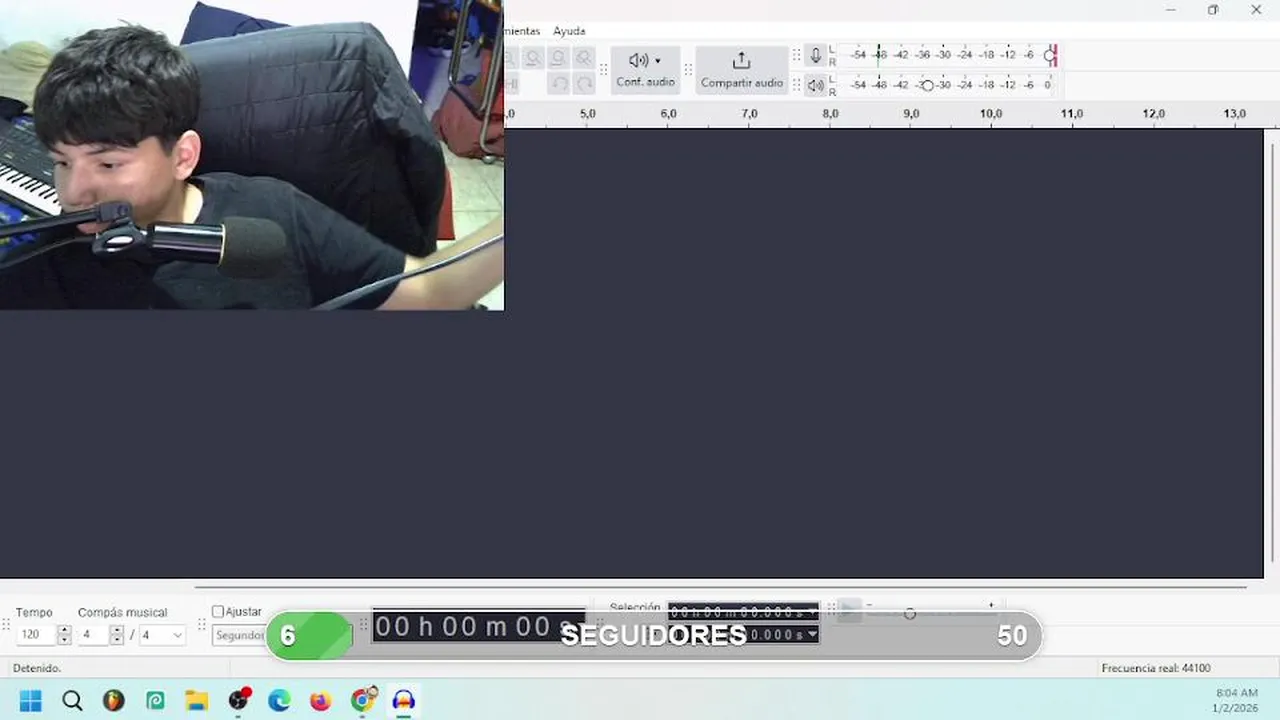The height and width of the screenshot is (720, 1280).
Task: Click the Compás musical numerator stepper
Action: click(x=116, y=635)
